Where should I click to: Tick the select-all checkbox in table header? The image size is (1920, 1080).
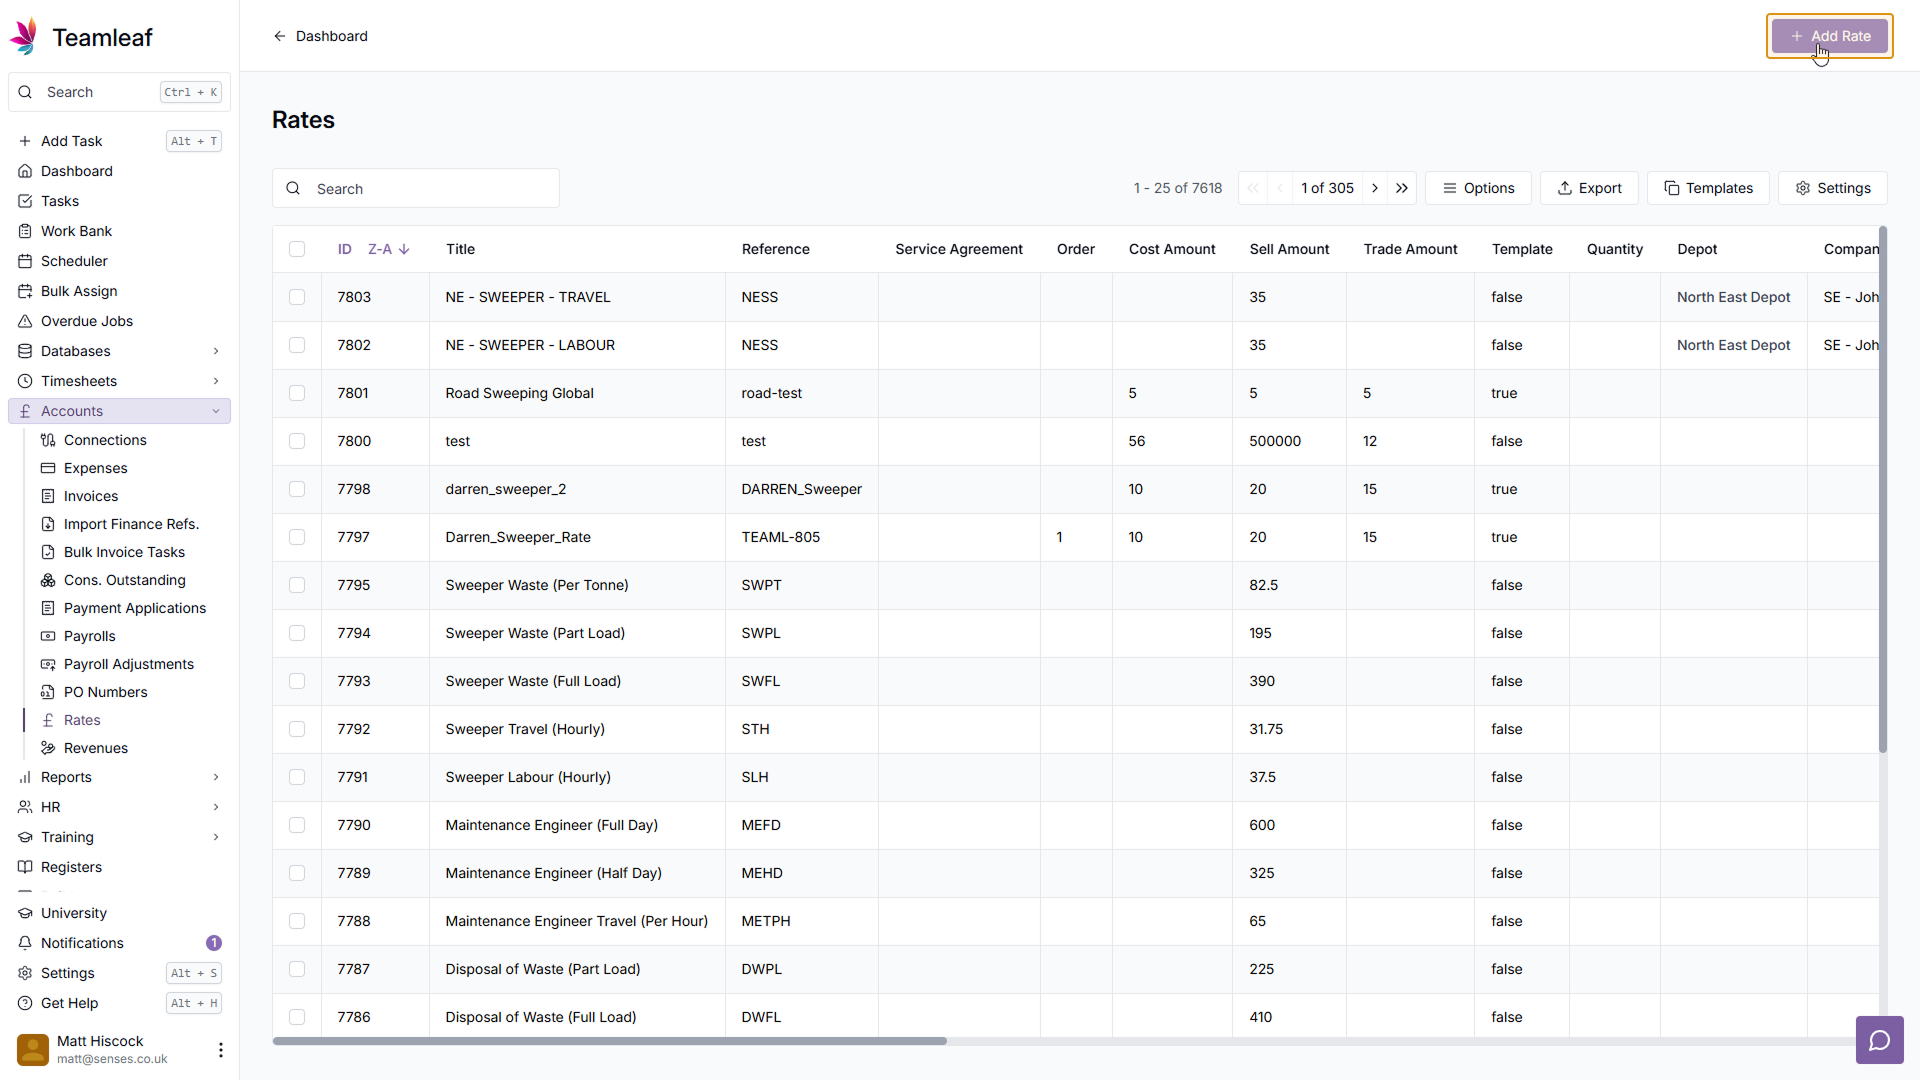tap(297, 249)
